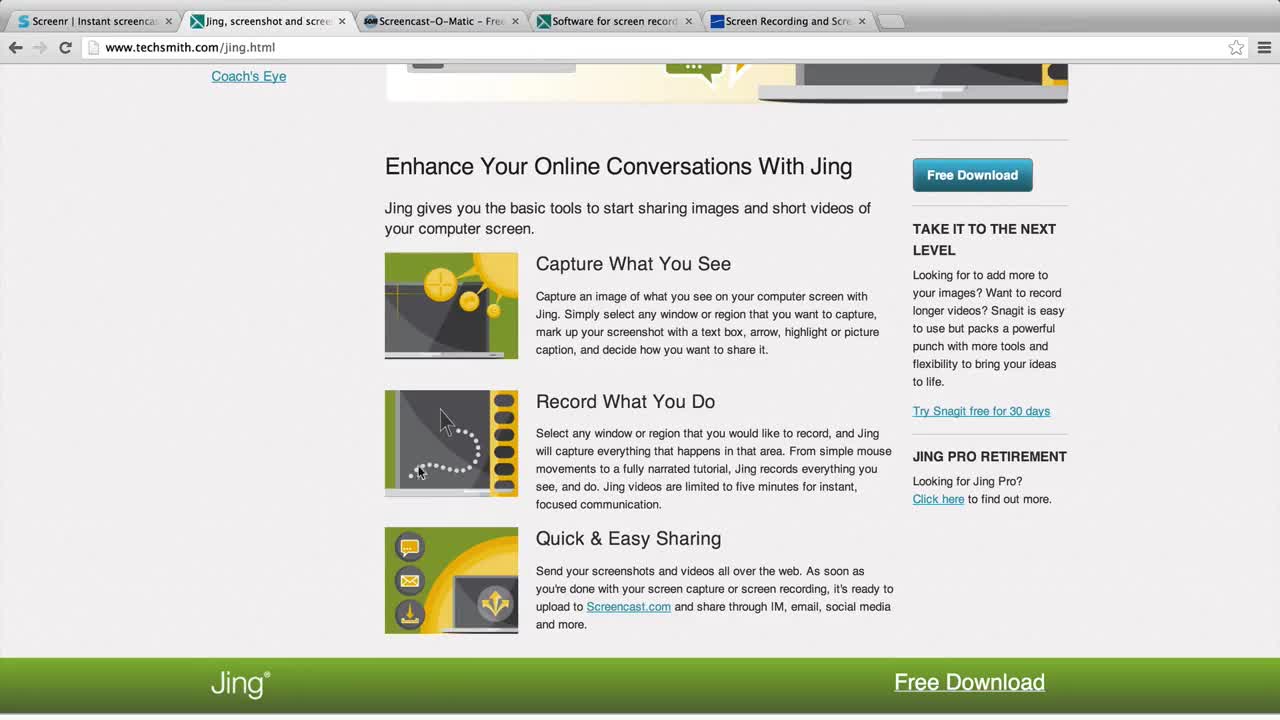1280x720 pixels.
Task: Bookmark this page with the star icon
Action: tap(1236, 47)
